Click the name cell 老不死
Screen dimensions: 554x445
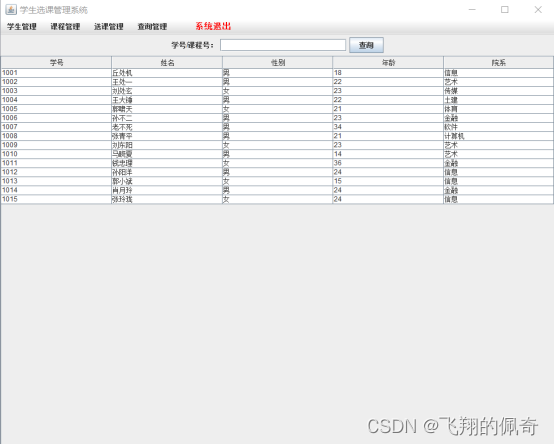tap(167, 127)
